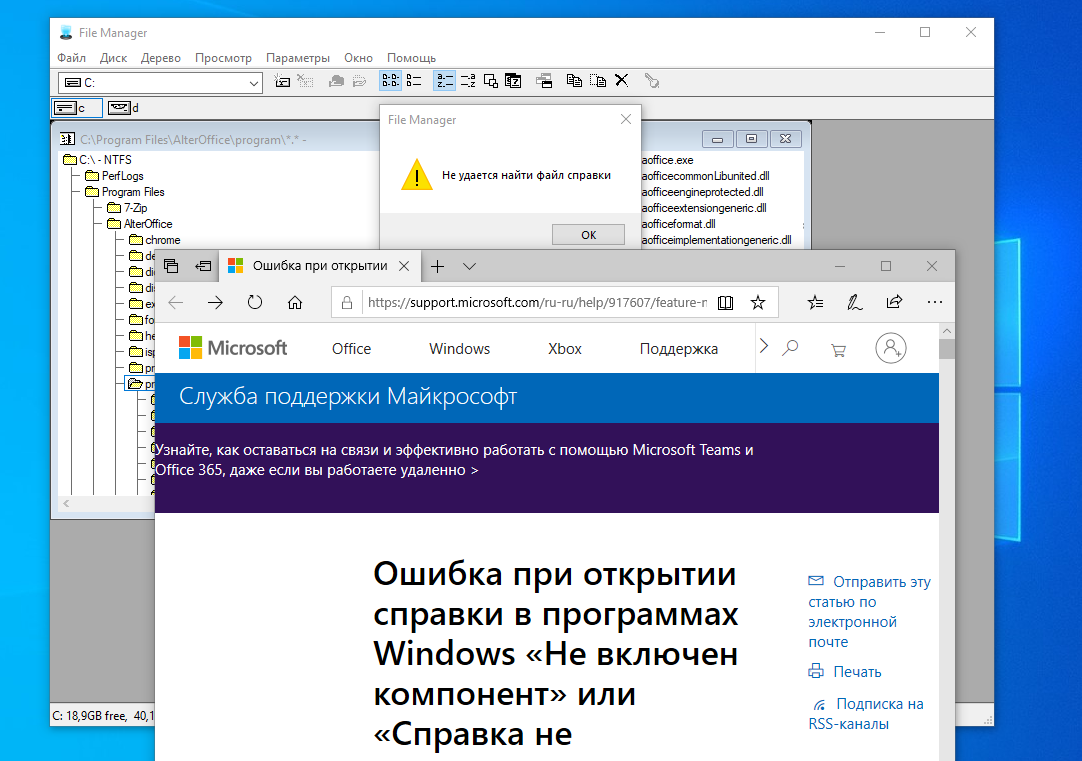The height and width of the screenshot is (761, 1082).
Task: Toggle reading view book icon
Action: click(x=725, y=302)
